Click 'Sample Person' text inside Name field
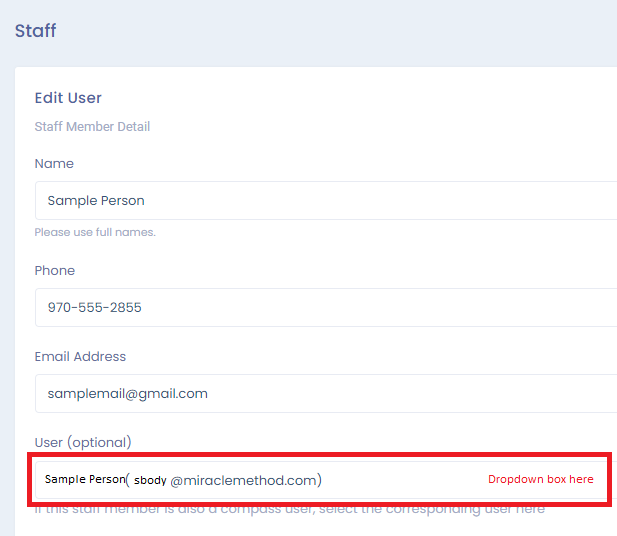The width and height of the screenshot is (617, 536). [x=96, y=200]
